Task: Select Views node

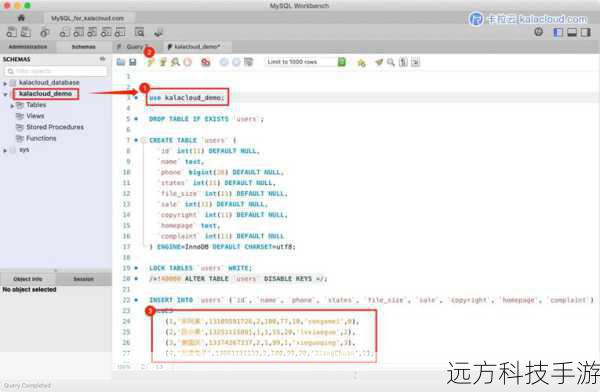Action: [x=35, y=116]
